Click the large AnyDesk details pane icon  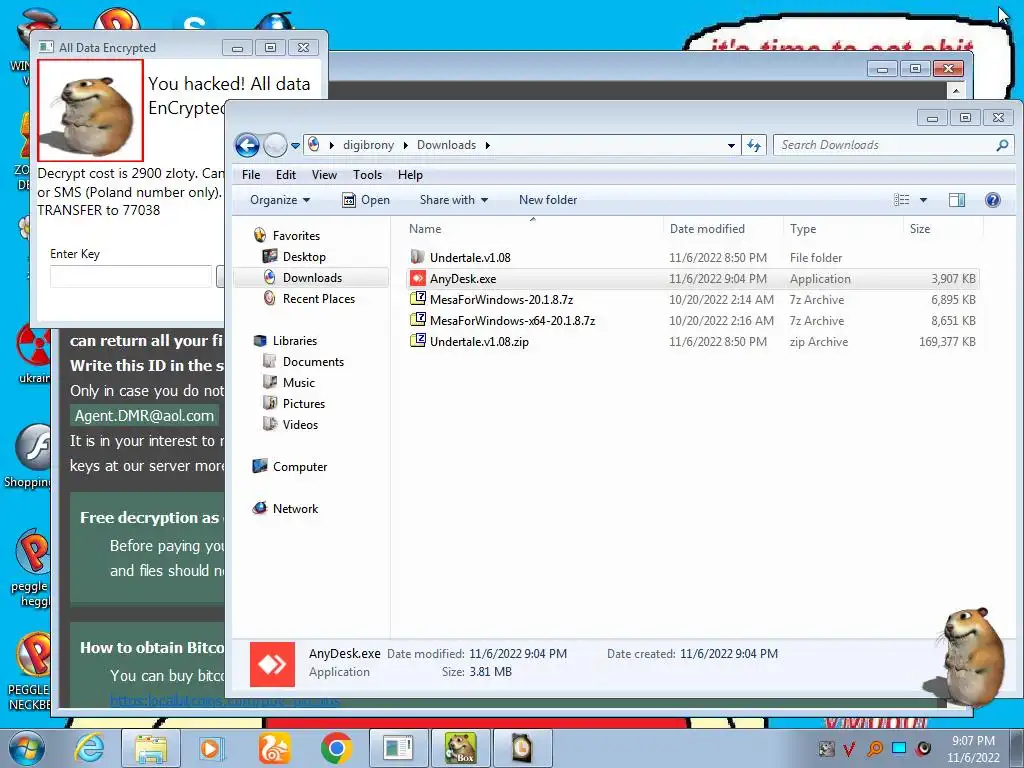[272, 664]
